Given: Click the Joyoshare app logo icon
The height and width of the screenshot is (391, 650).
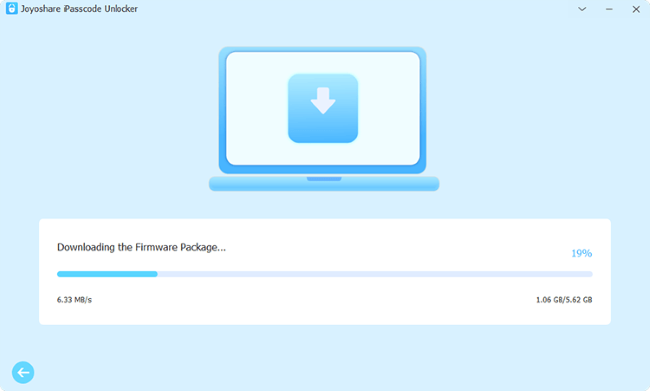Looking at the screenshot, I should coord(12,8).
